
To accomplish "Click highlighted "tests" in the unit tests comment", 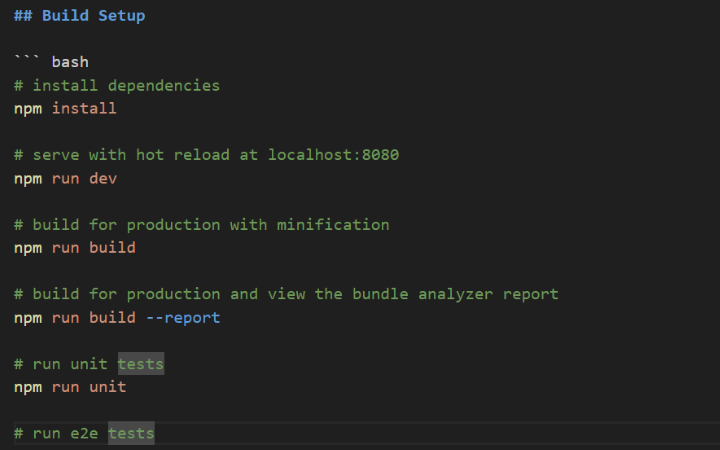I will pos(141,364).
